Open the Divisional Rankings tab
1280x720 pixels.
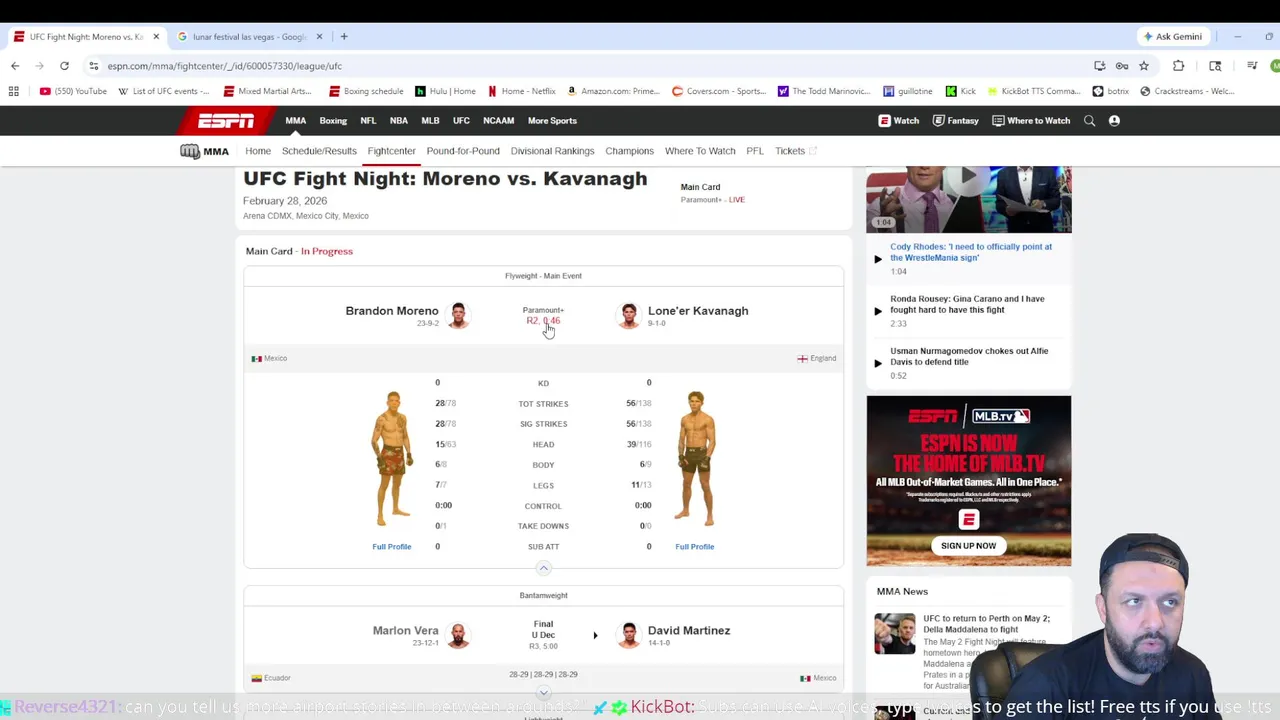click(552, 151)
